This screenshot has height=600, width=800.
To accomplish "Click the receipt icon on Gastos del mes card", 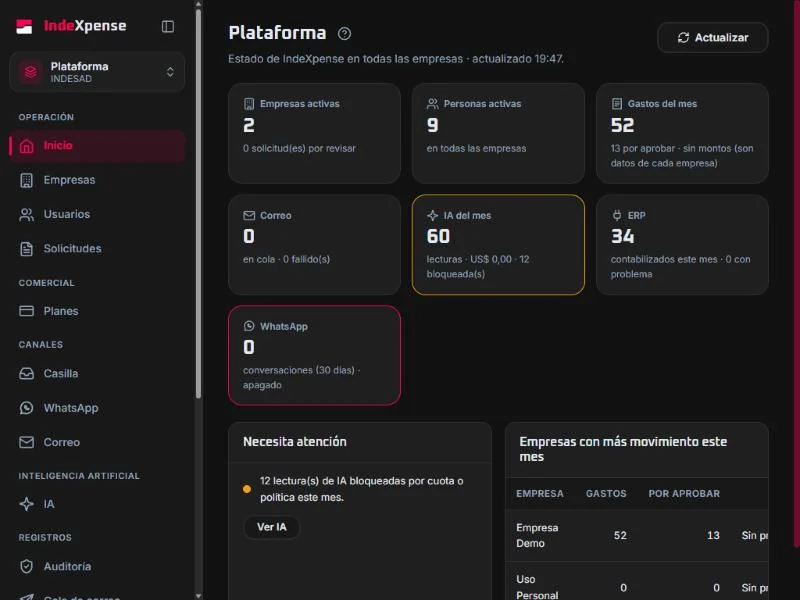I will click(x=617, y=104).
